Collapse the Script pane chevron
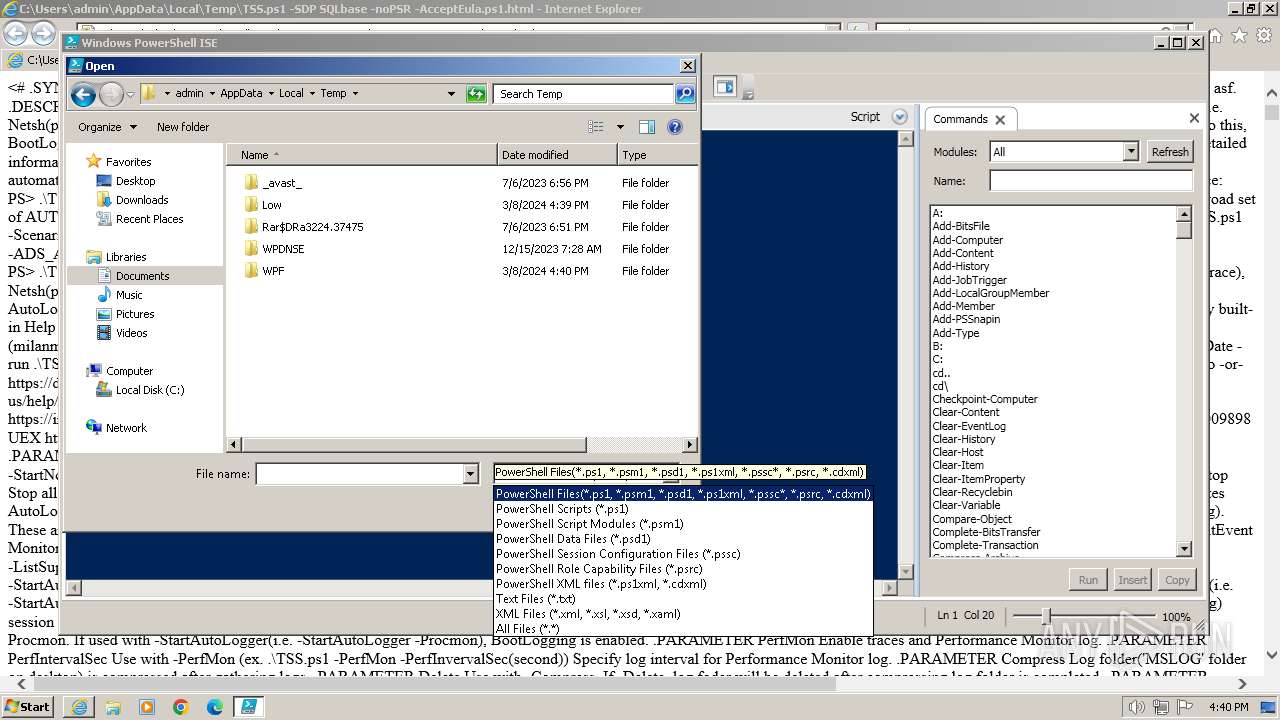The height and width of the screenshot is (720, 1280). (899, 117)
